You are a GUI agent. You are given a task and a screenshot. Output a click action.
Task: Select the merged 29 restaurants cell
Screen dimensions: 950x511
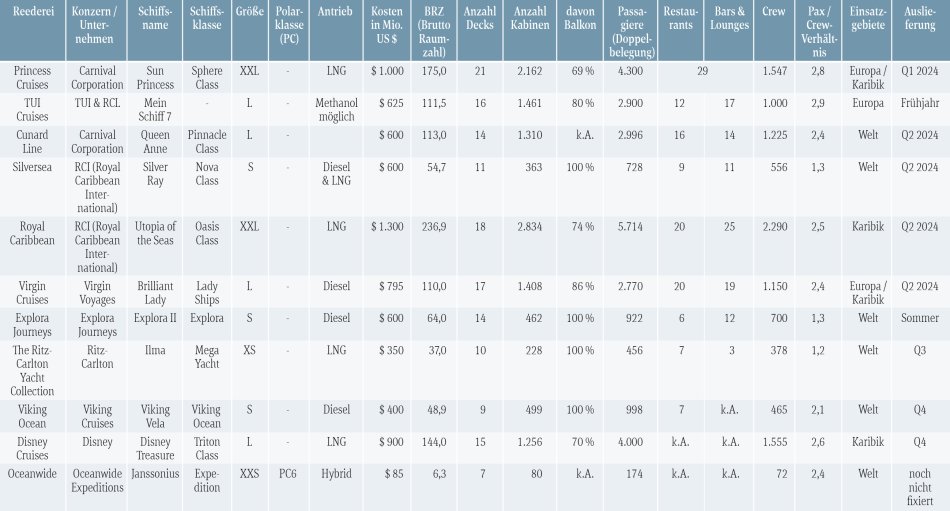point(702,71)
